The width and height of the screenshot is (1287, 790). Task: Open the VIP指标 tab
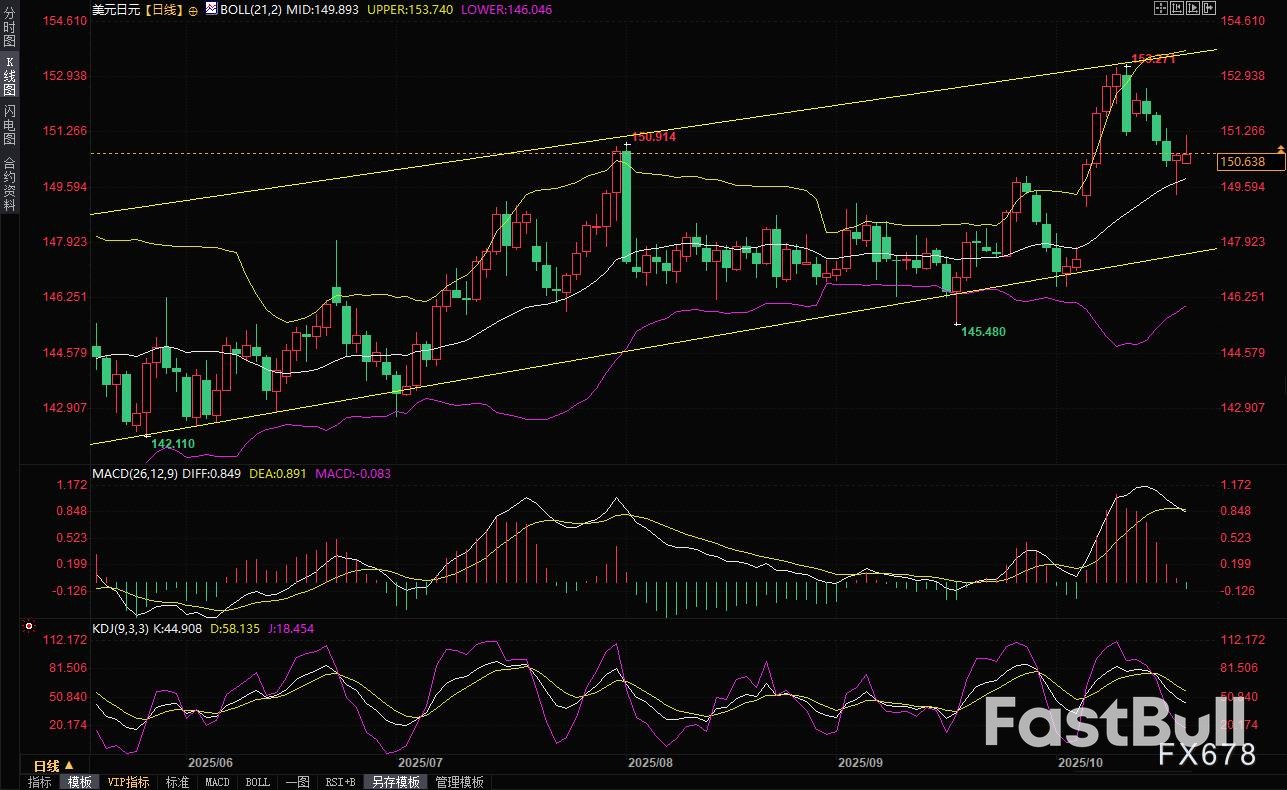128,782
